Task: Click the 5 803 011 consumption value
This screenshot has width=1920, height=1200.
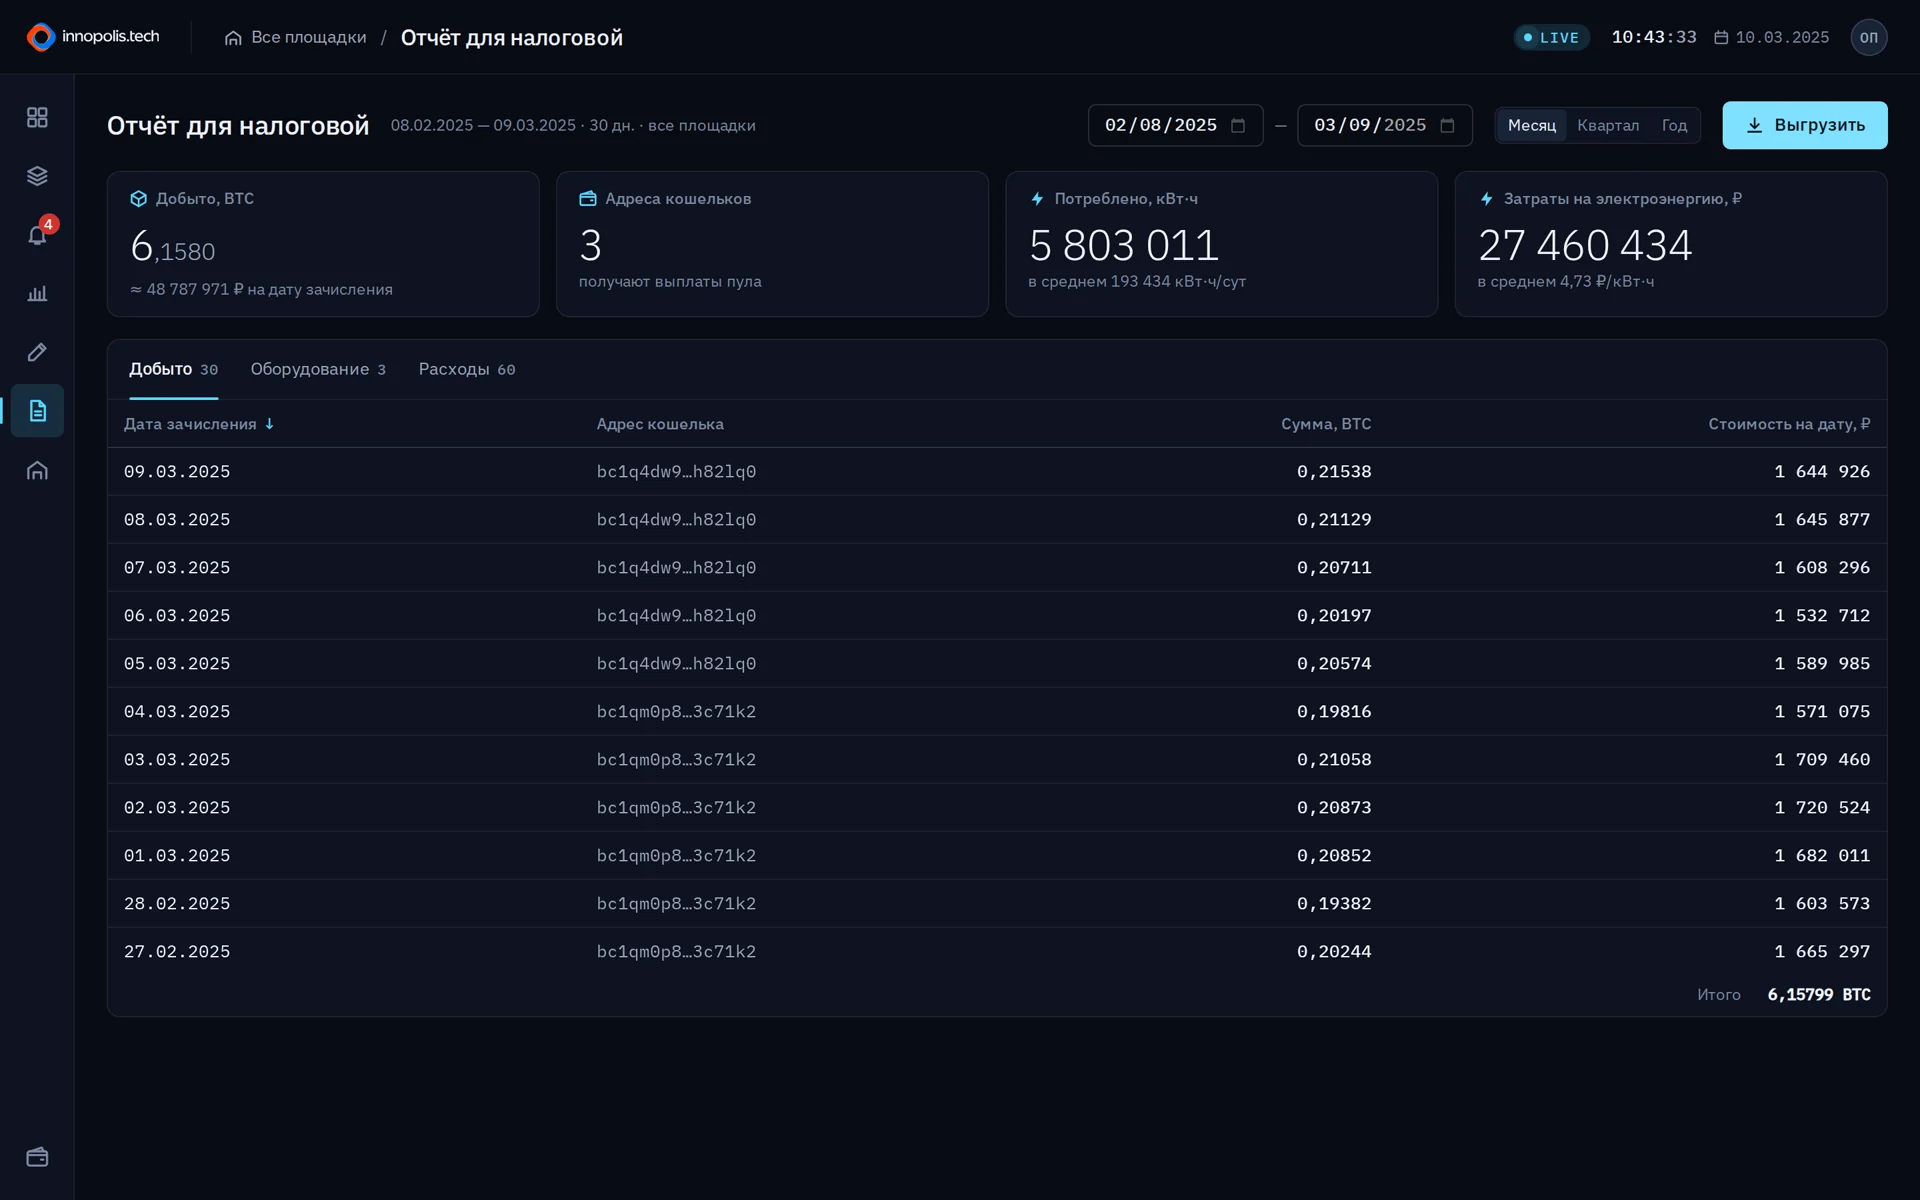Action: [x=1124, y=245]
